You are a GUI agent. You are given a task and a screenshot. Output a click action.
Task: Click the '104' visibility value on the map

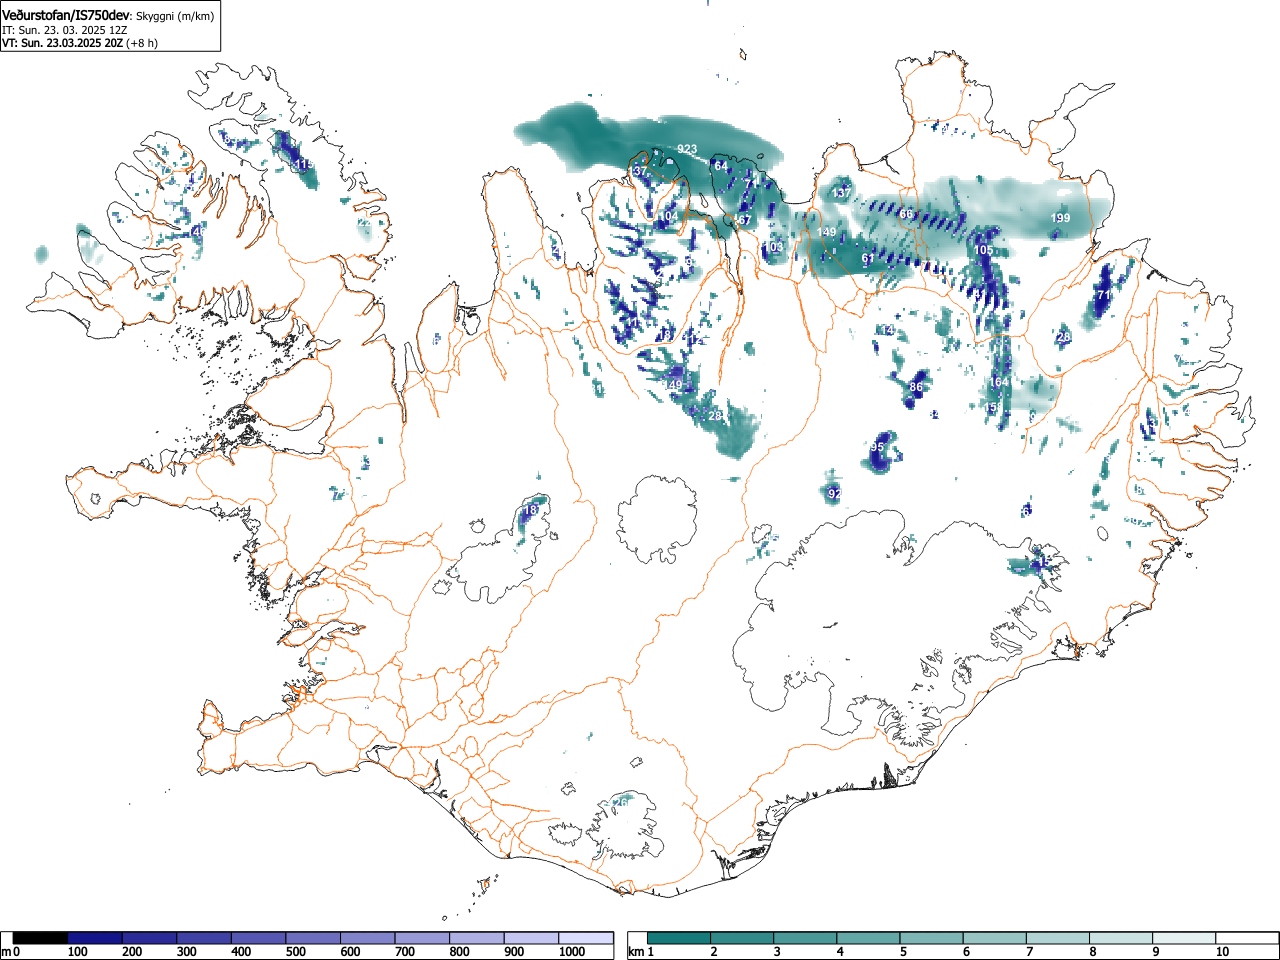point(669,216)
